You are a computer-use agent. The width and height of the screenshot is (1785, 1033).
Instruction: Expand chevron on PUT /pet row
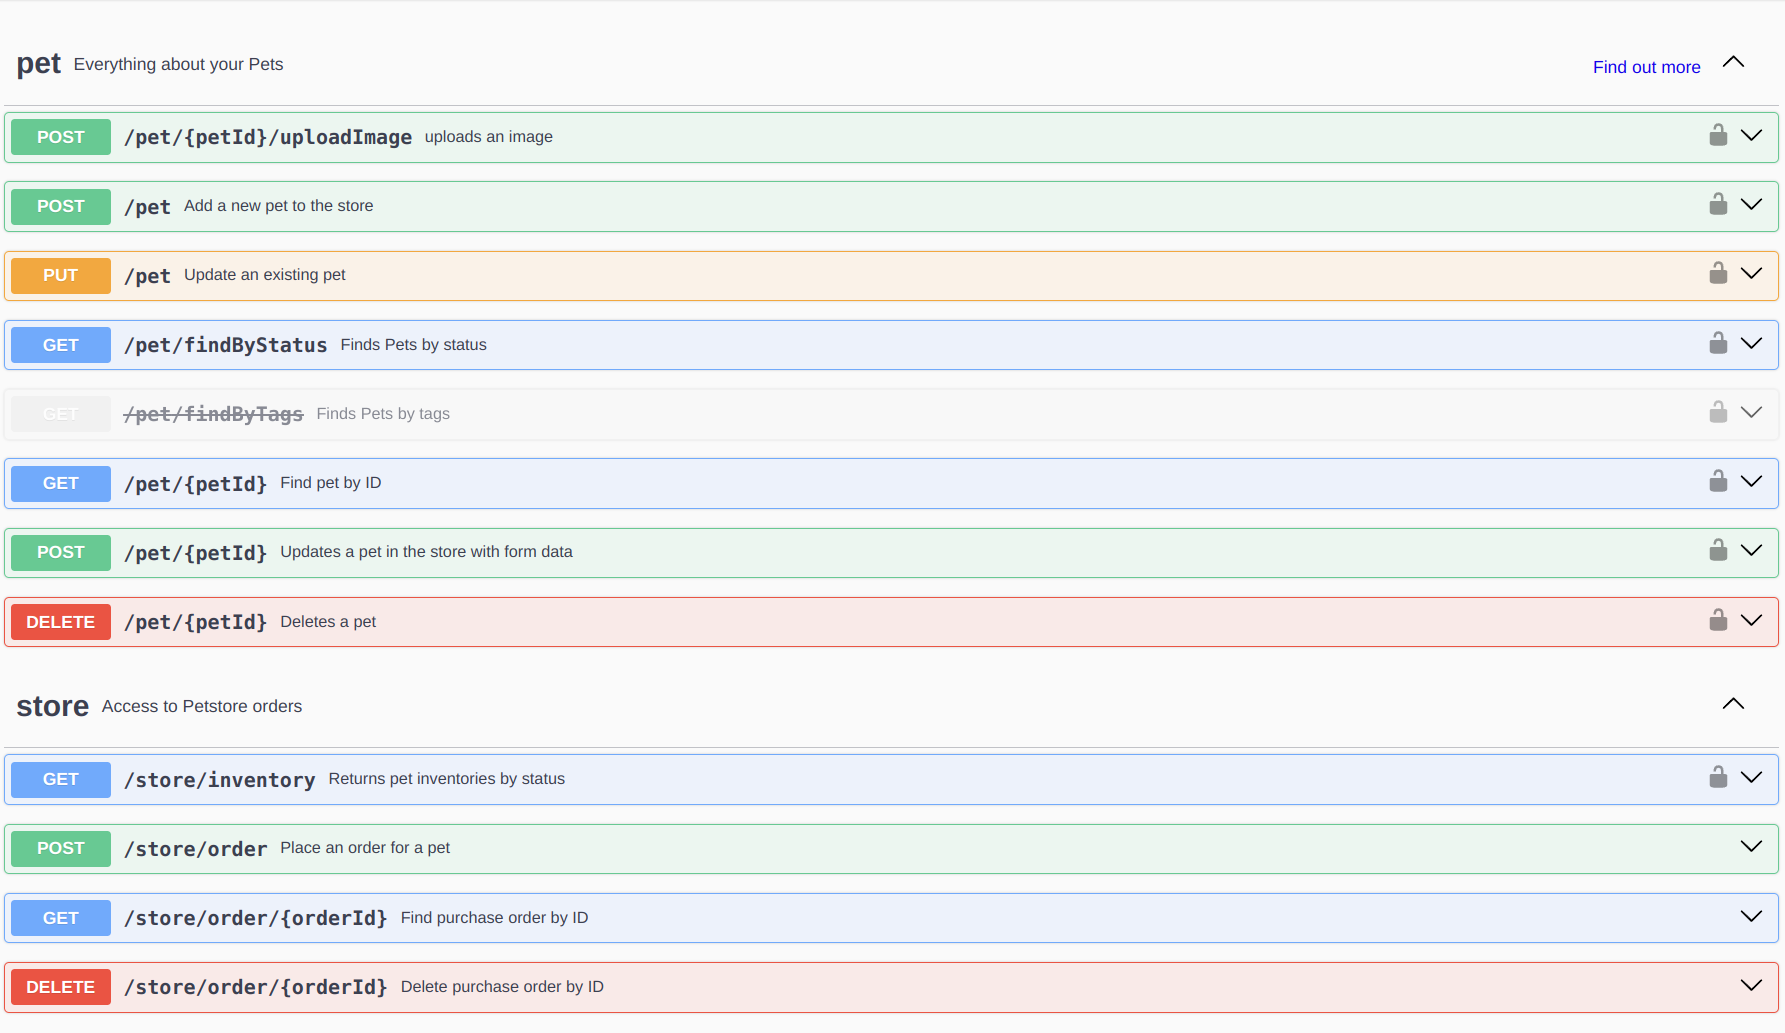1751,273
